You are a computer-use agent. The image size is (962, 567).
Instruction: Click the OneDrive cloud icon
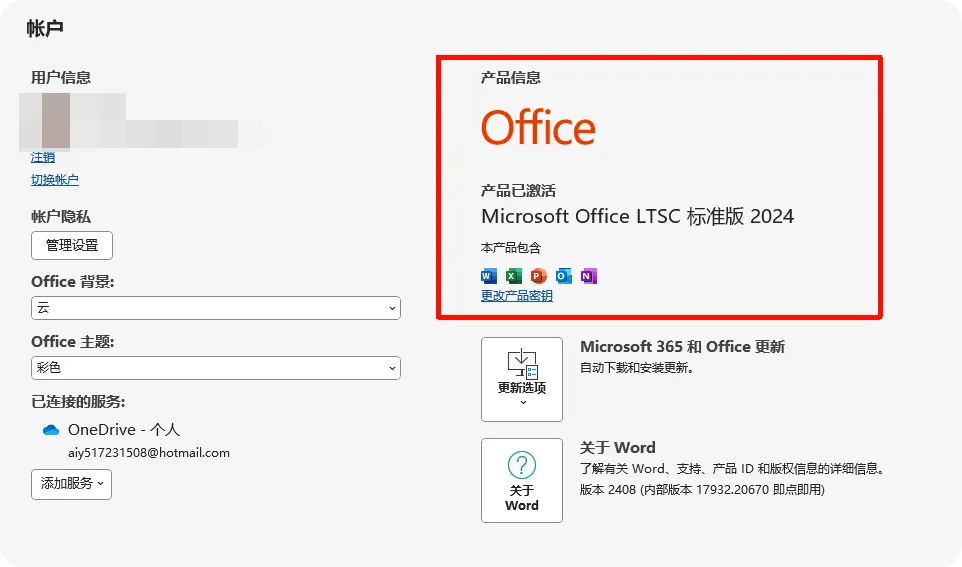coord(51,430)
